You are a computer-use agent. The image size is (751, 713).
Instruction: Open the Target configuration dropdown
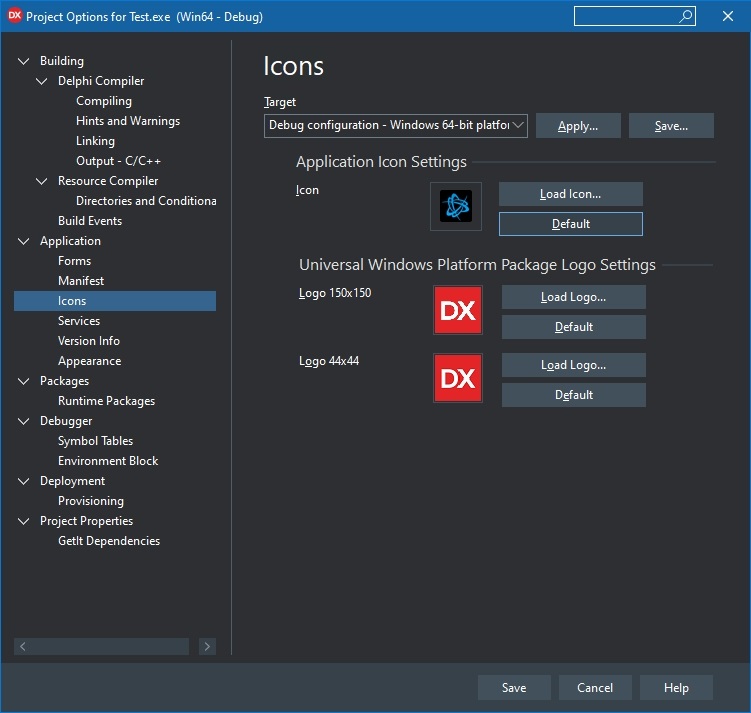tap(396, 125)
